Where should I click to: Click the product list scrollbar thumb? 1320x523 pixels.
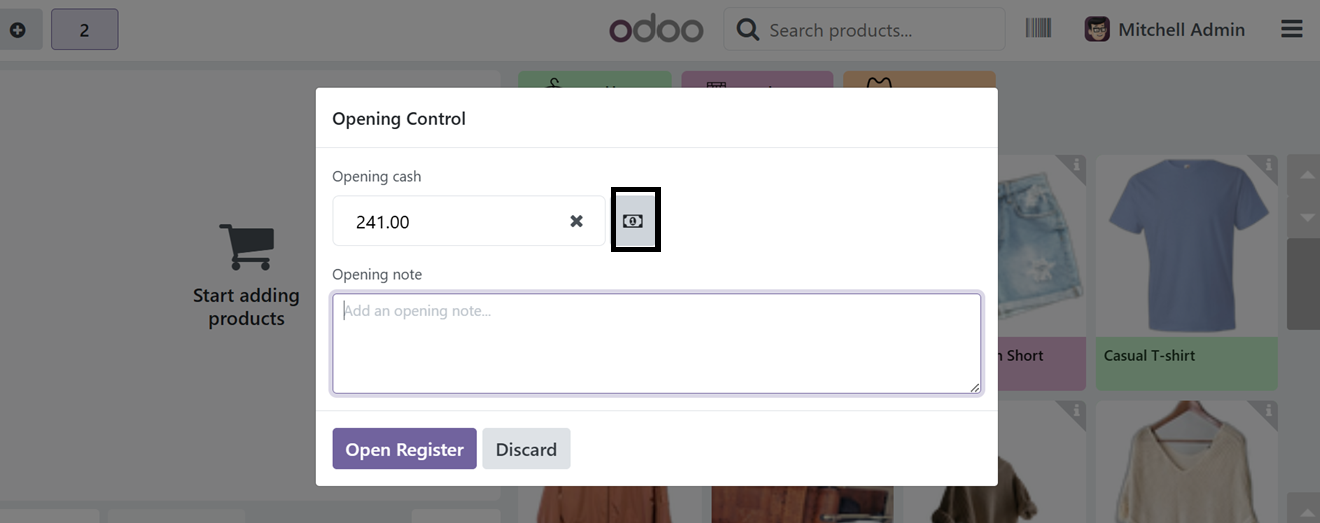coord(1303,284)
